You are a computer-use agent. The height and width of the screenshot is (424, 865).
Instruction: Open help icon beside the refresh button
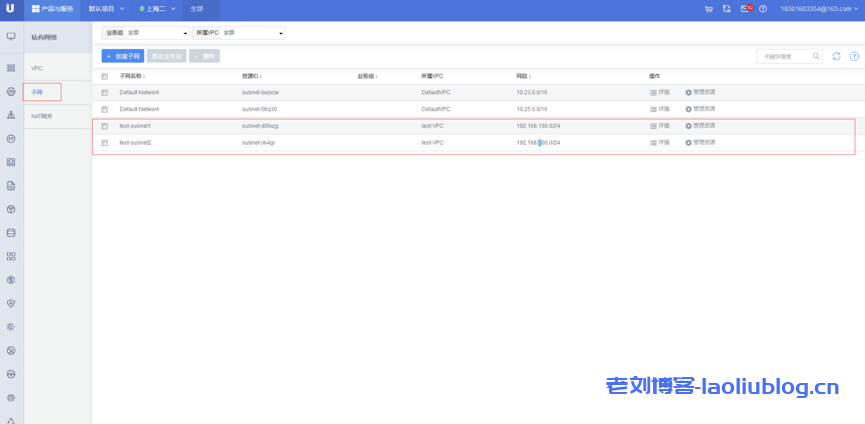coord(853,56)
